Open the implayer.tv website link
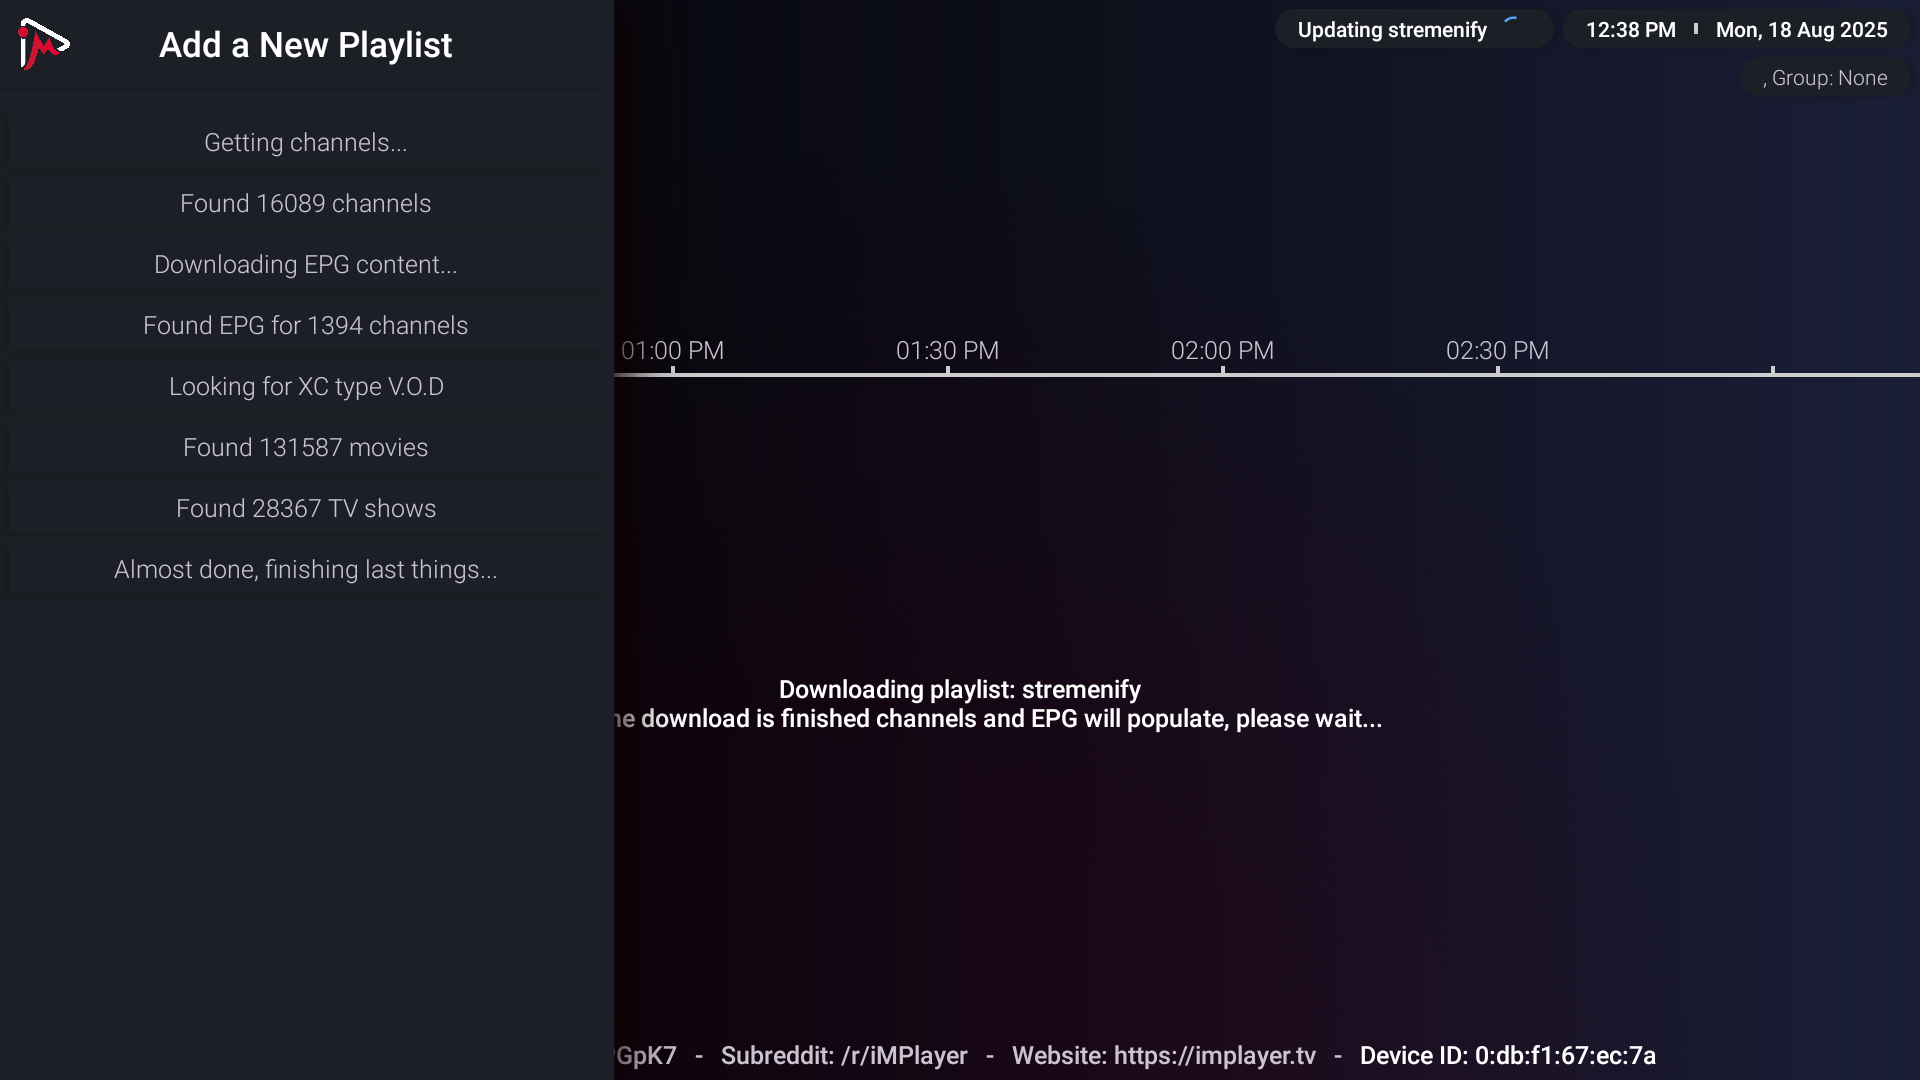The image size is (1920, 1080). pos(1214,1056)
